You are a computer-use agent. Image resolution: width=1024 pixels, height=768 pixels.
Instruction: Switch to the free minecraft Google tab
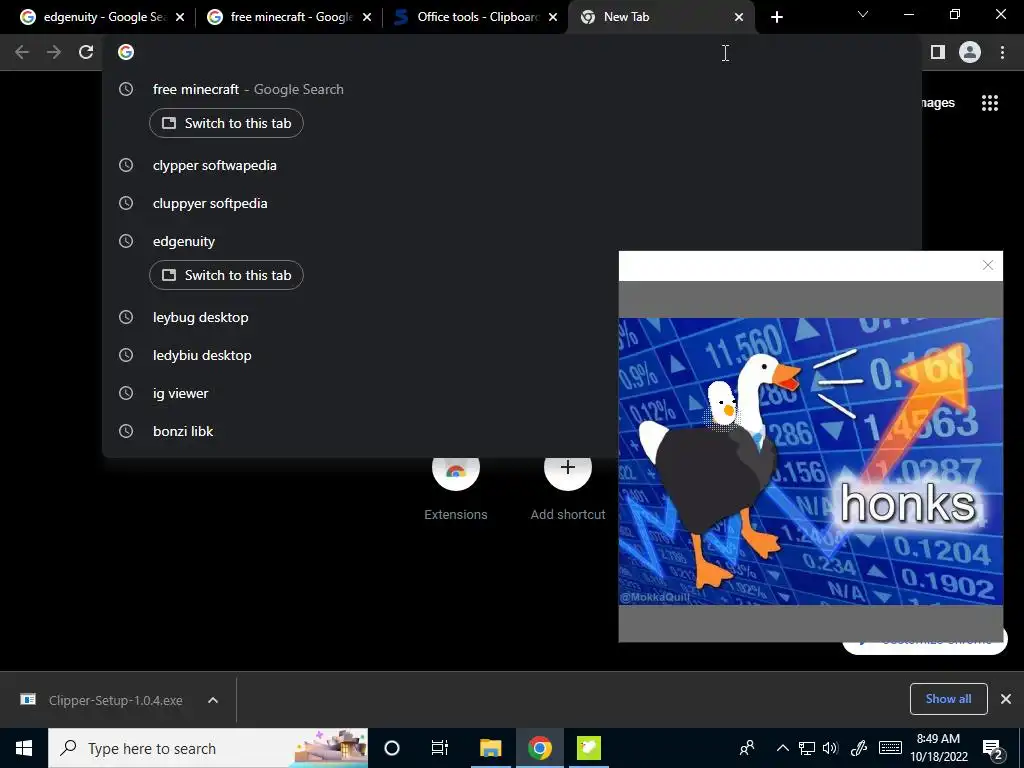281,17
